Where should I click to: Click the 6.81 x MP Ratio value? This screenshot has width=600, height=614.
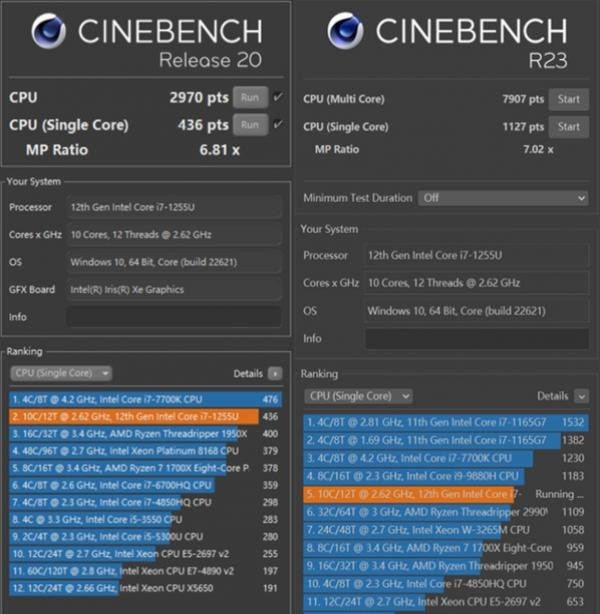point(219,150)
